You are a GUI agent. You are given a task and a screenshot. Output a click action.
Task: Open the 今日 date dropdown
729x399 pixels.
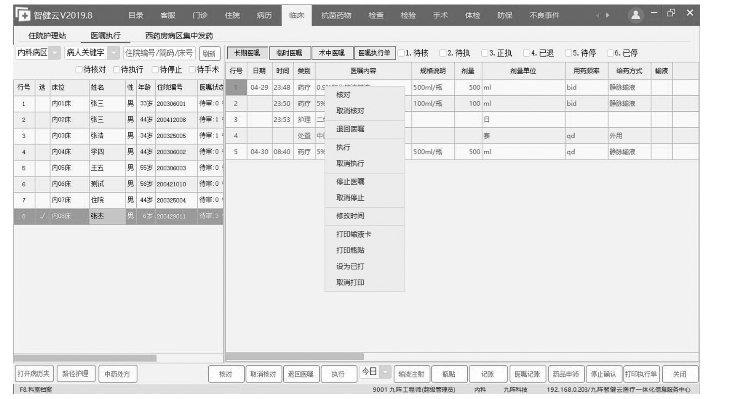click(x=385, y=372)
